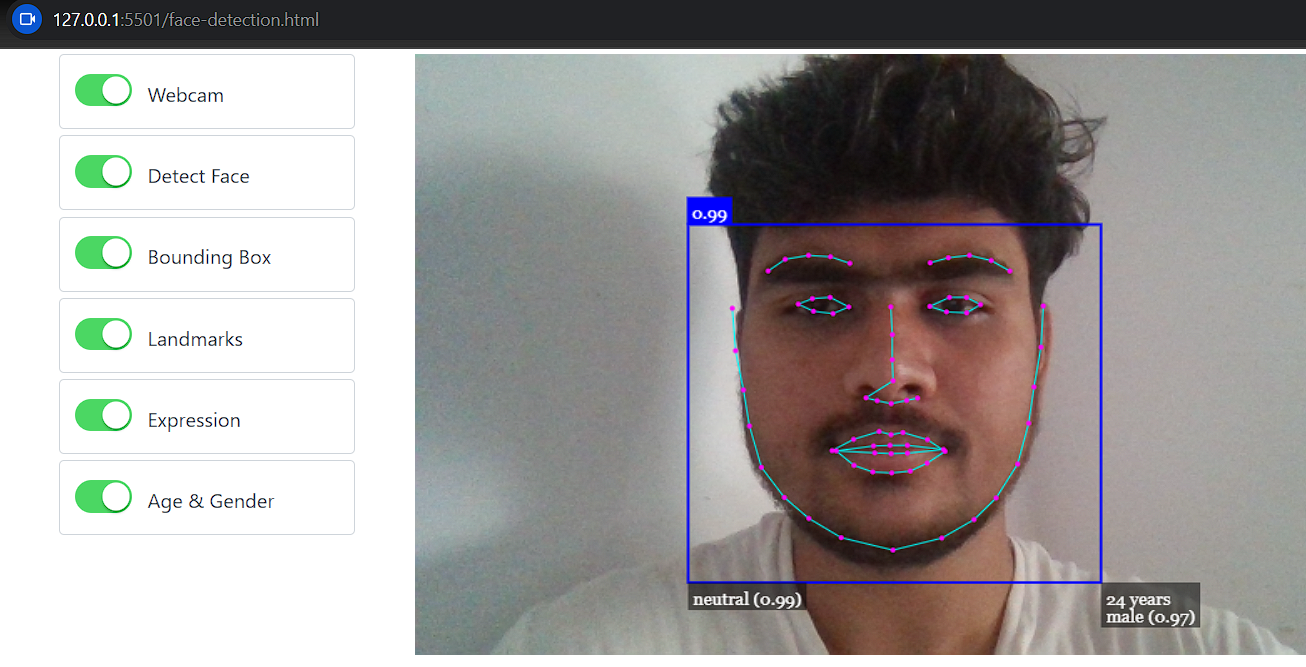Turn off the Bounding Box toggle

pos(103,252)
